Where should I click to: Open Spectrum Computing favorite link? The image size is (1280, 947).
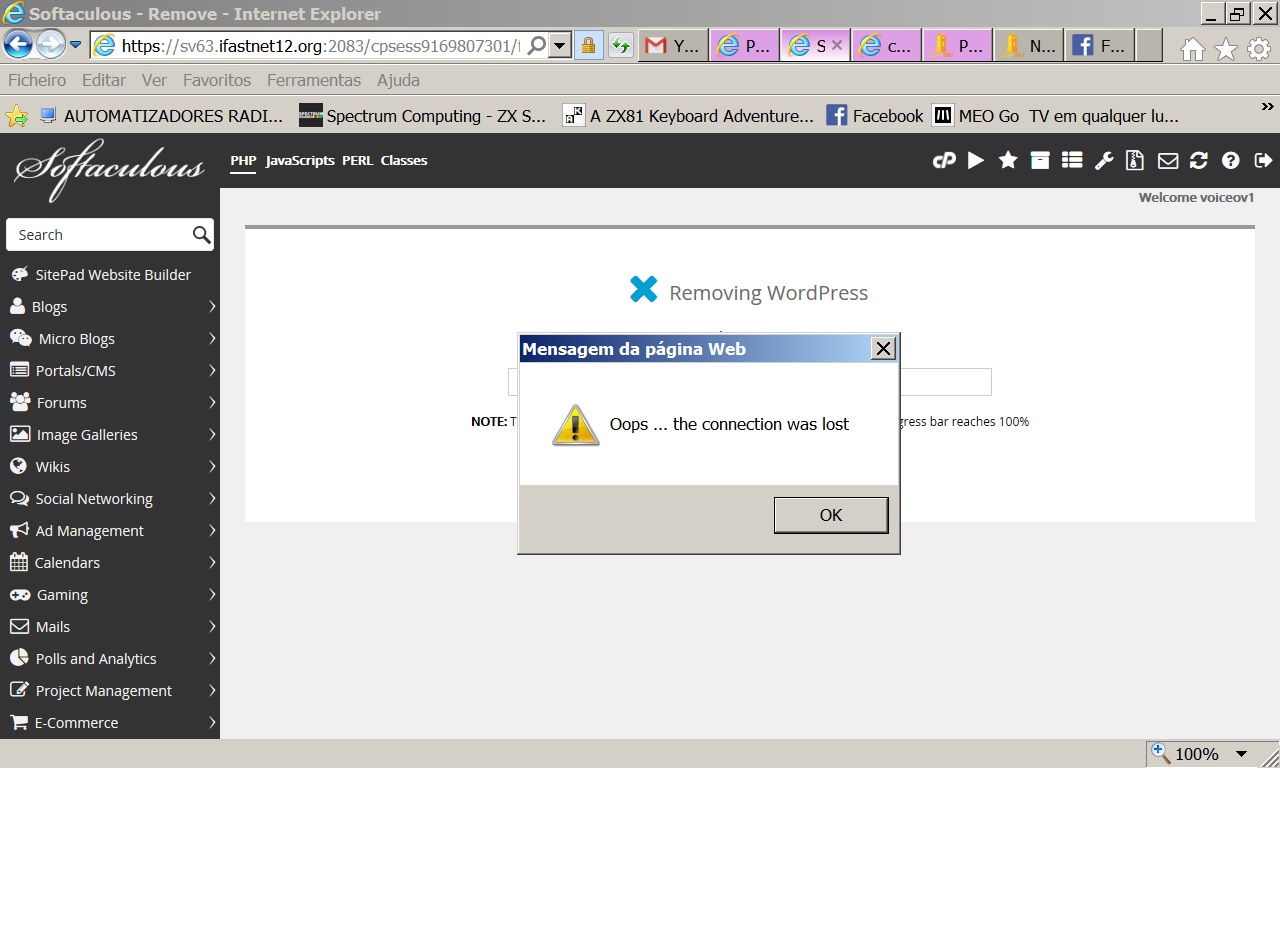423,116
